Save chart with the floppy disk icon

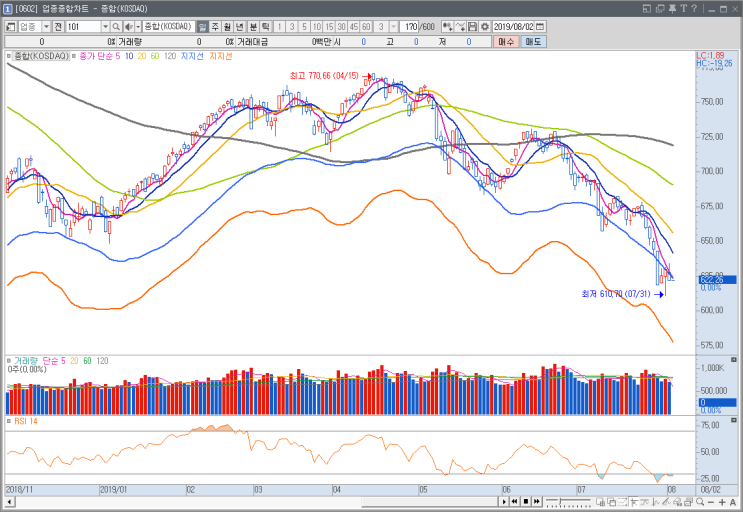(x=472, y=27)
